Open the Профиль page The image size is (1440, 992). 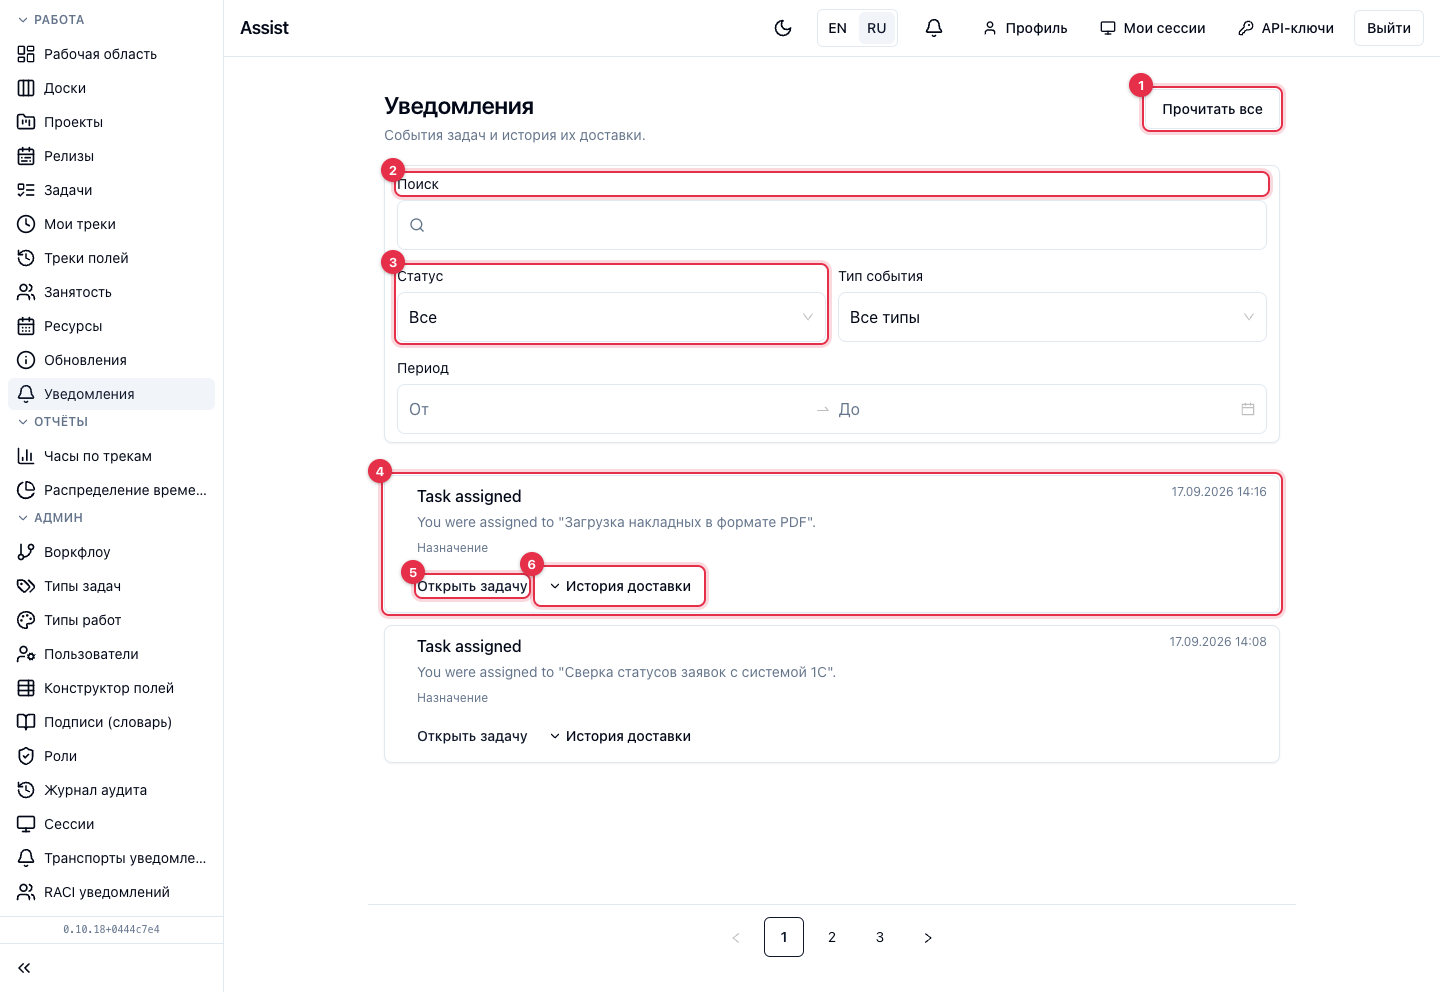(1025, 28)
